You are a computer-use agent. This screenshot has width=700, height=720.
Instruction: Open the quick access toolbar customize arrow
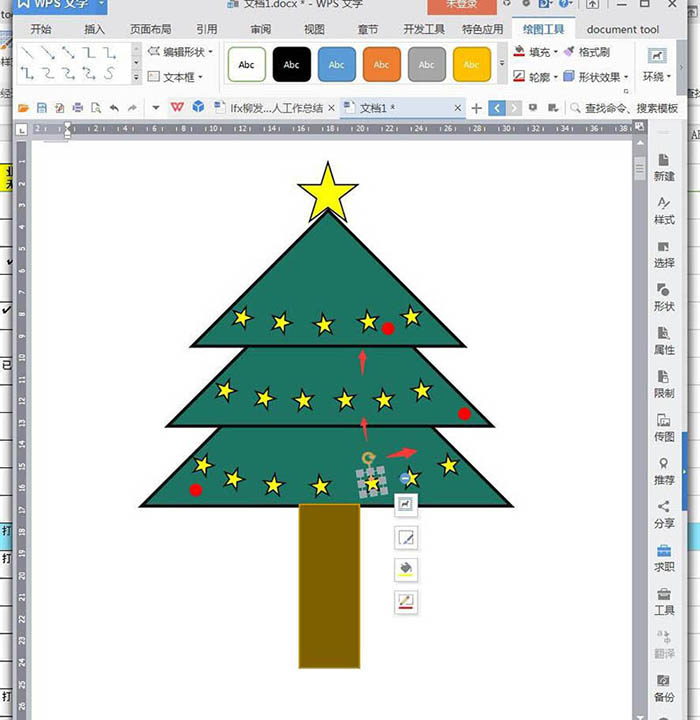click(x=156, y=108)
